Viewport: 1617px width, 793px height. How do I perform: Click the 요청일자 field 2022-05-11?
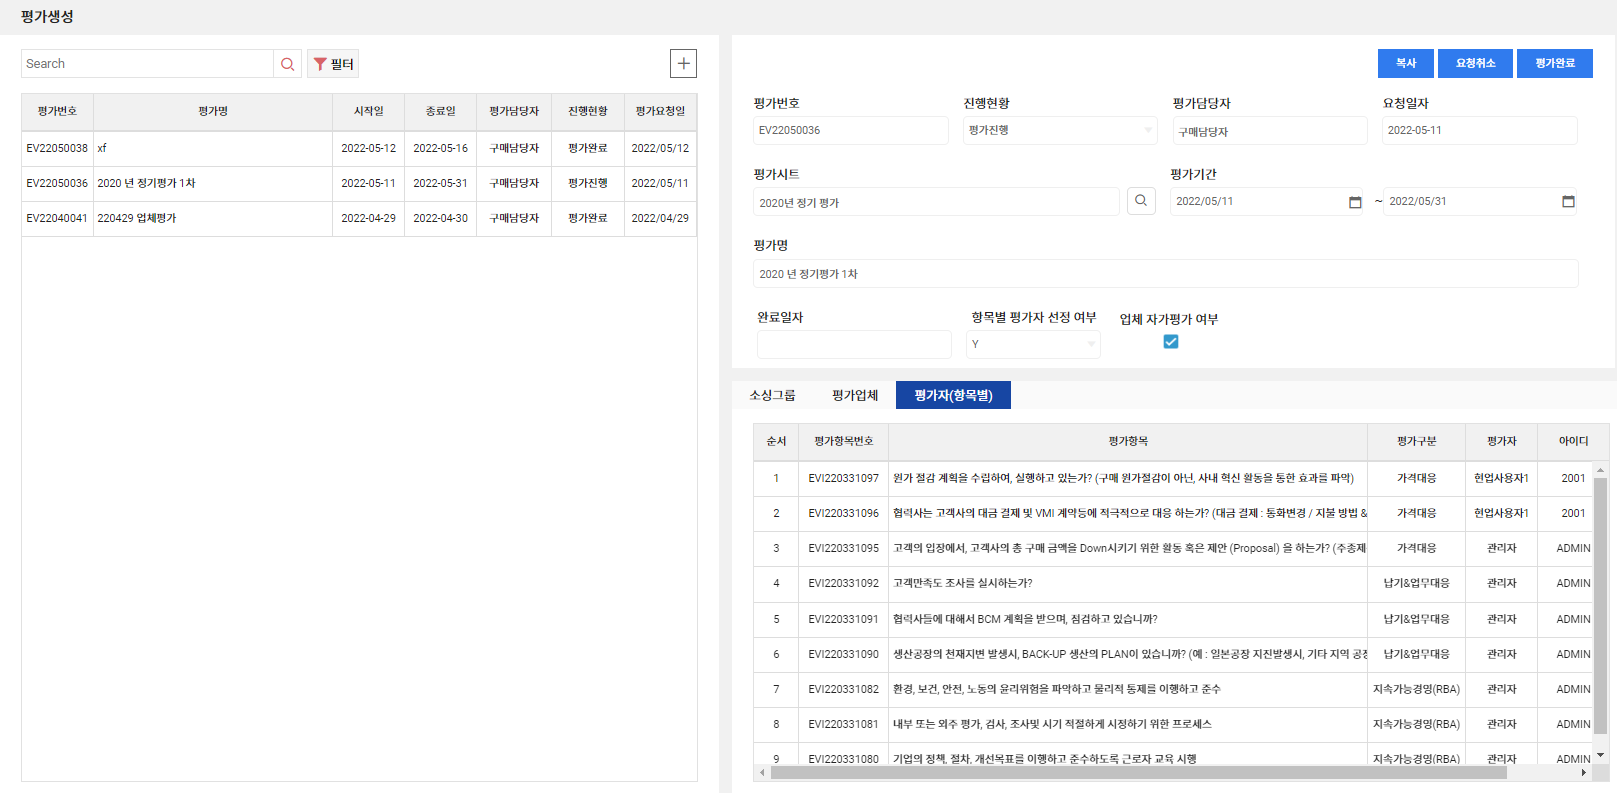coord(1480,130)
